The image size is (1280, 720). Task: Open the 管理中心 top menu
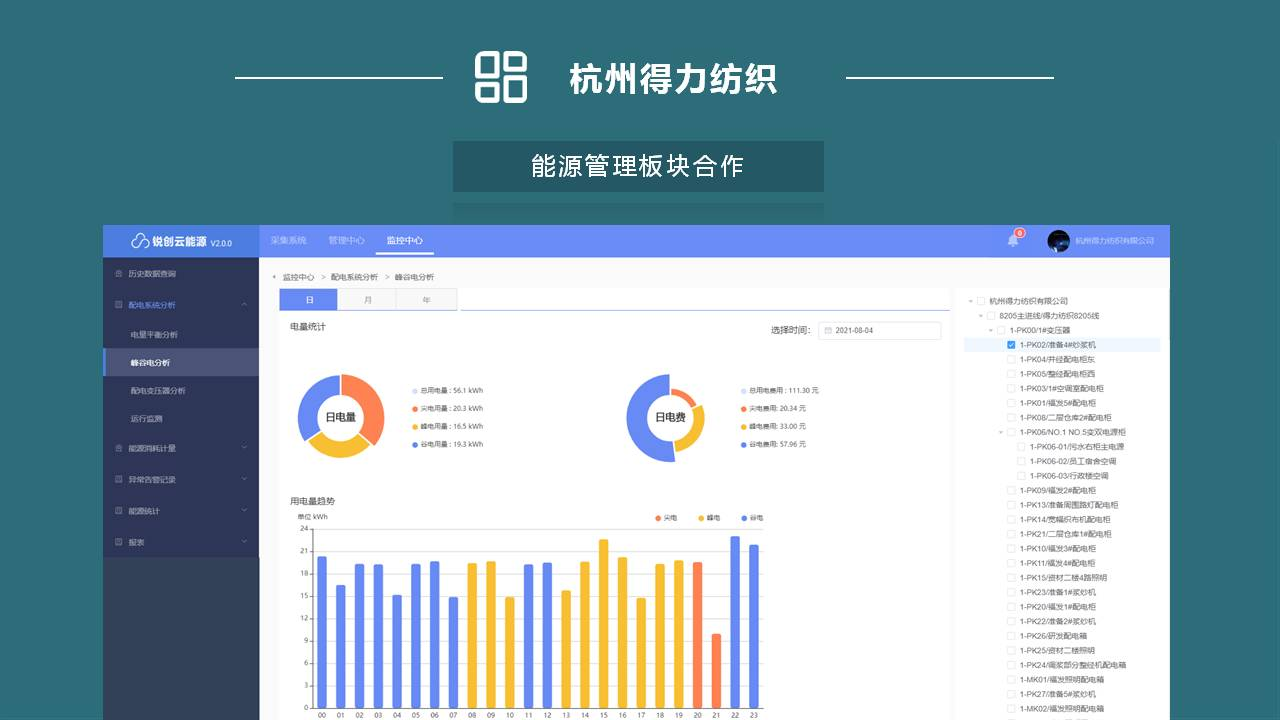pos(346,241)
